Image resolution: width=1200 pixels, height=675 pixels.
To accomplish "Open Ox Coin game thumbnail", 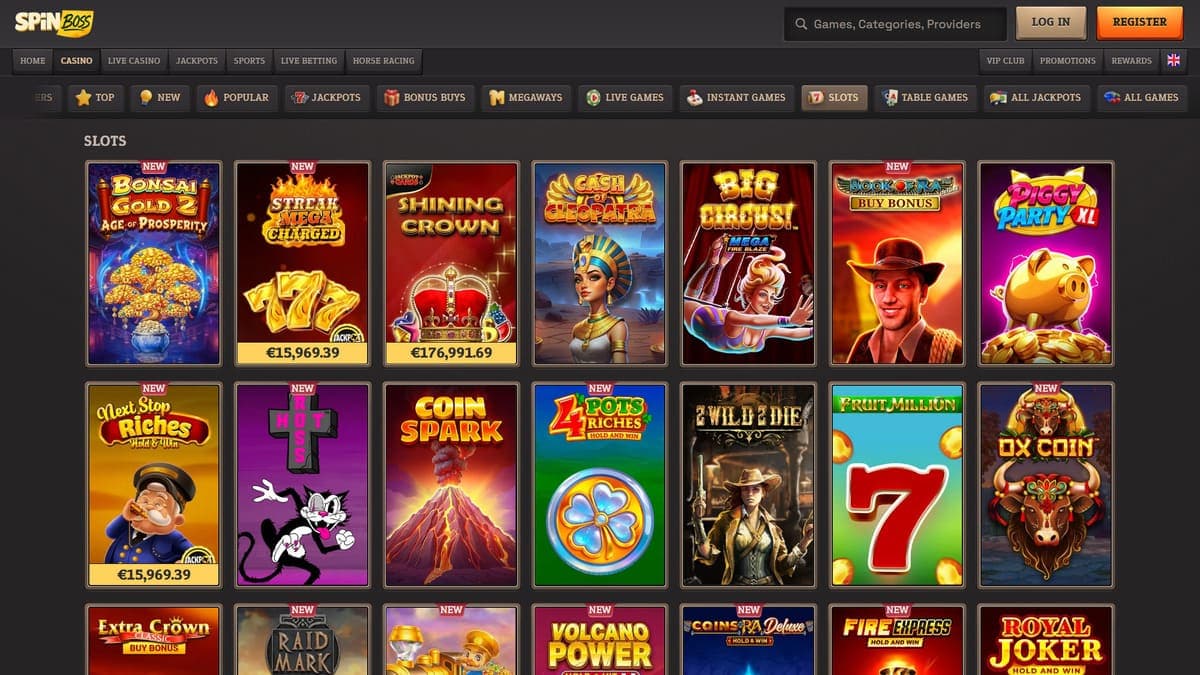I will coord(1046,485).
